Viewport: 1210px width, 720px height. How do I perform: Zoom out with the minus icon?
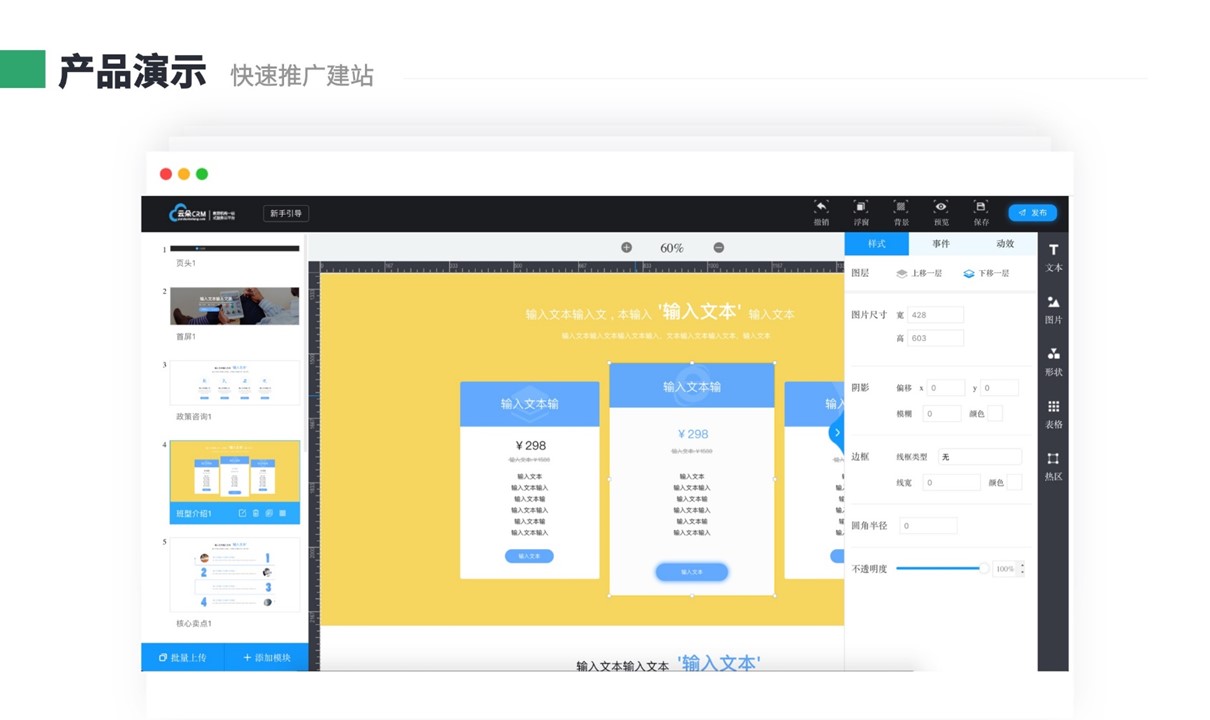pyautogui.click(x=718, y=247)
